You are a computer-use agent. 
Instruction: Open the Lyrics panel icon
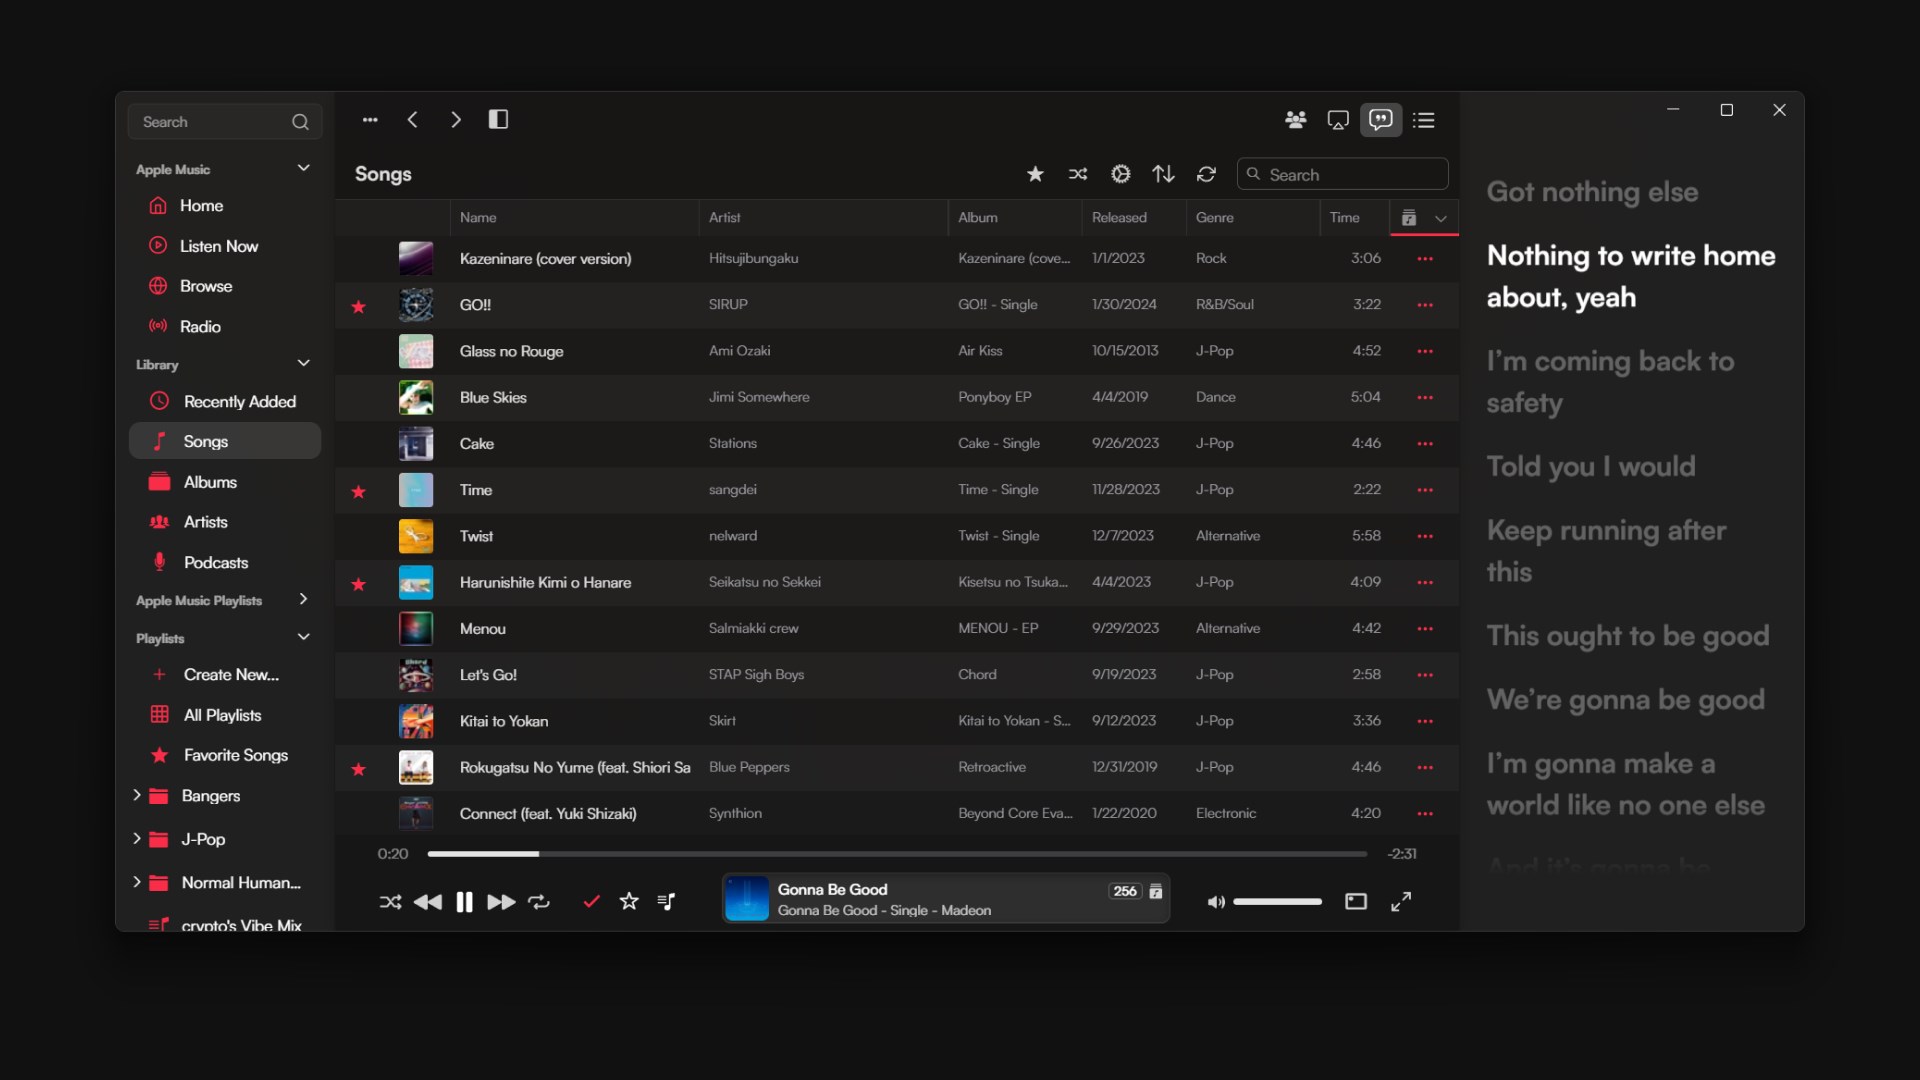click(x=1381, y=120)
